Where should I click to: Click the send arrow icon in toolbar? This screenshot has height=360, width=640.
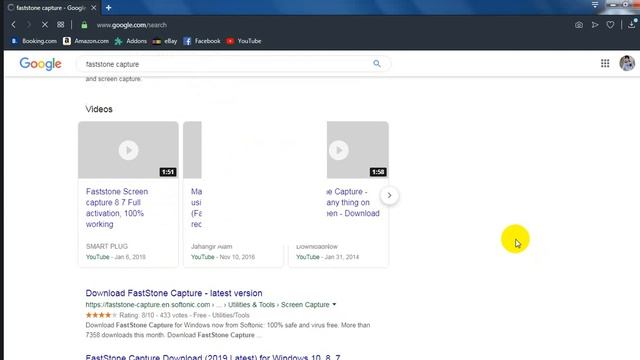(x=595, y=25)
